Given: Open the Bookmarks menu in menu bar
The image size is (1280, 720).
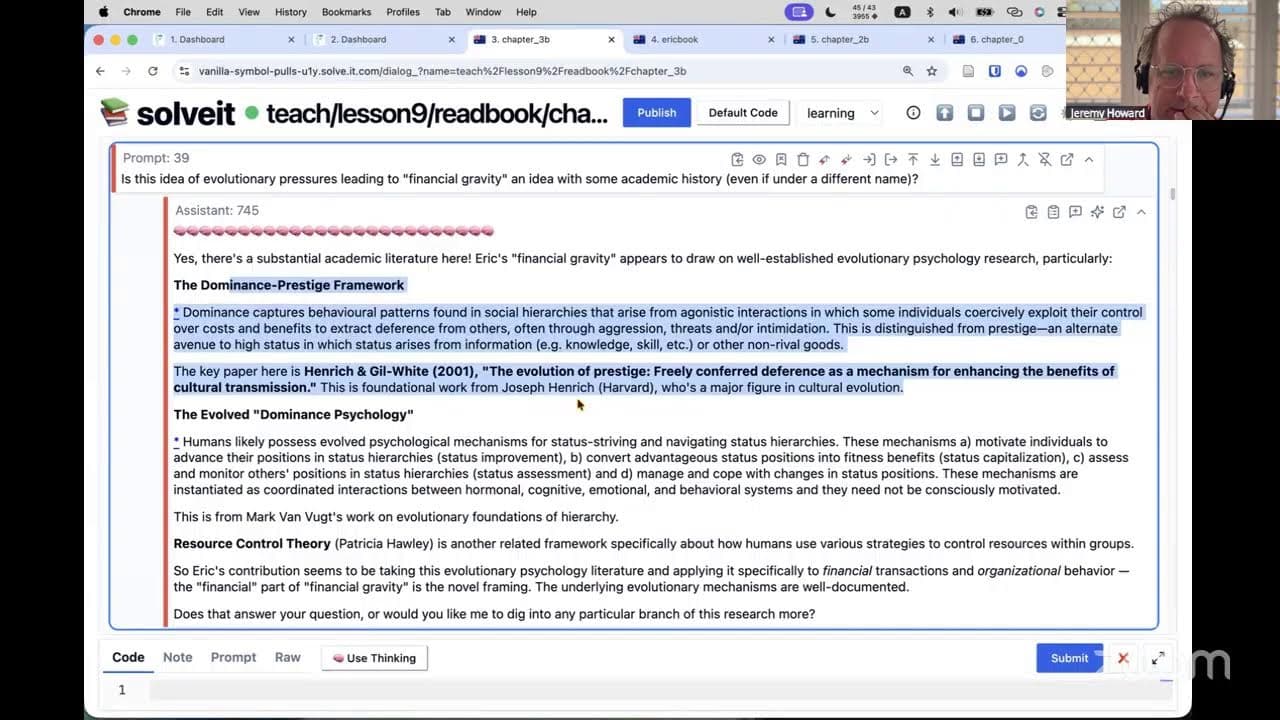Looking at the screenshot, I should click(x=346, y=12).
